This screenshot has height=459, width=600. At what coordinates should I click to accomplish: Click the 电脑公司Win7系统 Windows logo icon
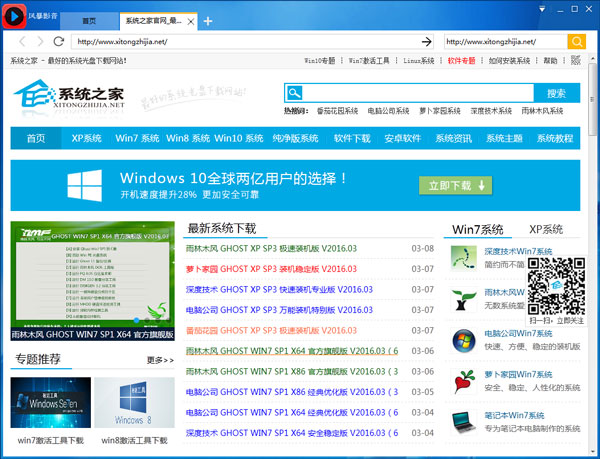464,340
